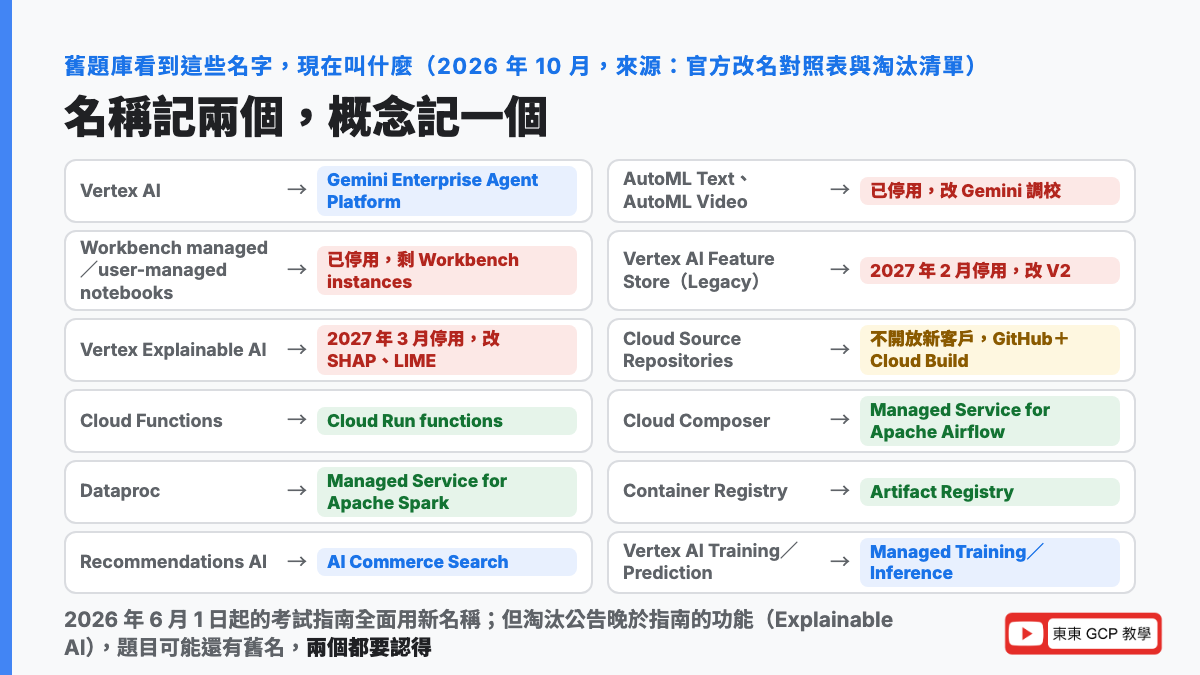Click the arrow in the Cloud Functions row
The image size is (1200, 675).
pyautogui.click(x=296, y=420)
